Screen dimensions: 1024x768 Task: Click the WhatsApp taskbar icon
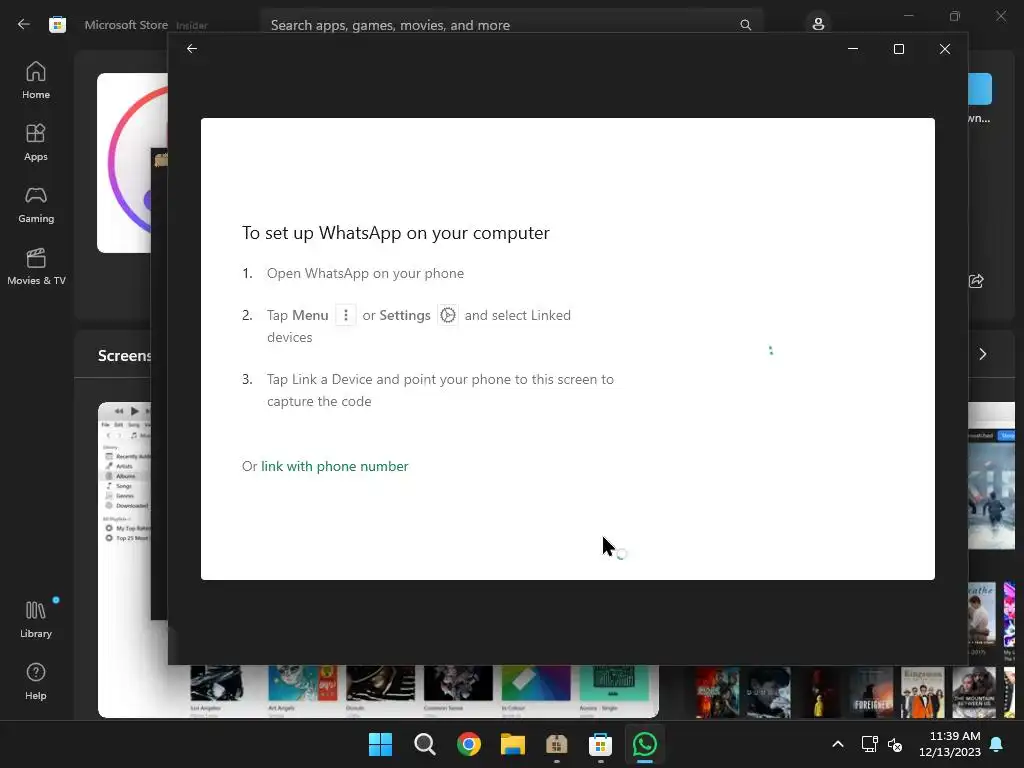[x=645, y=744]
